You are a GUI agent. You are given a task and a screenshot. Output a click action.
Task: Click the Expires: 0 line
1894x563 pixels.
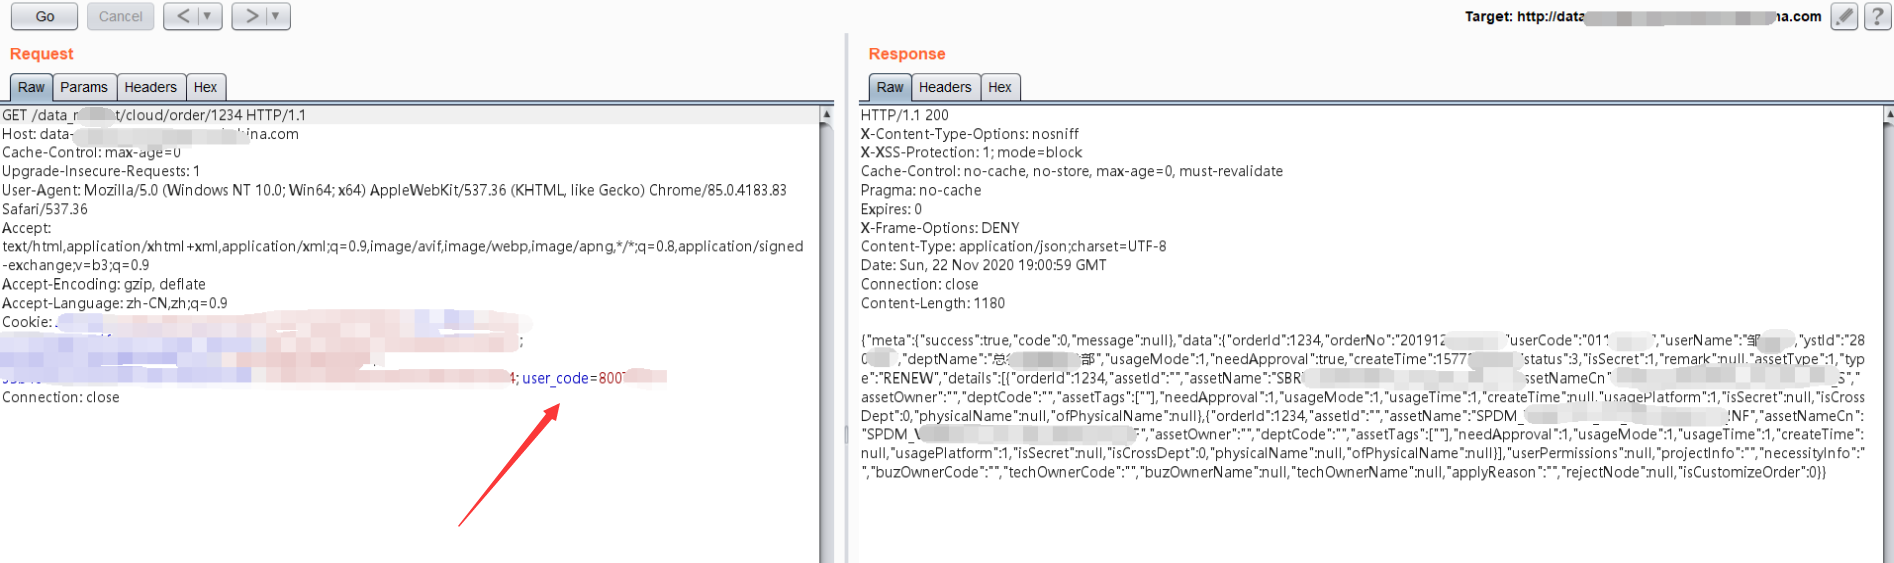coord(891,209)
